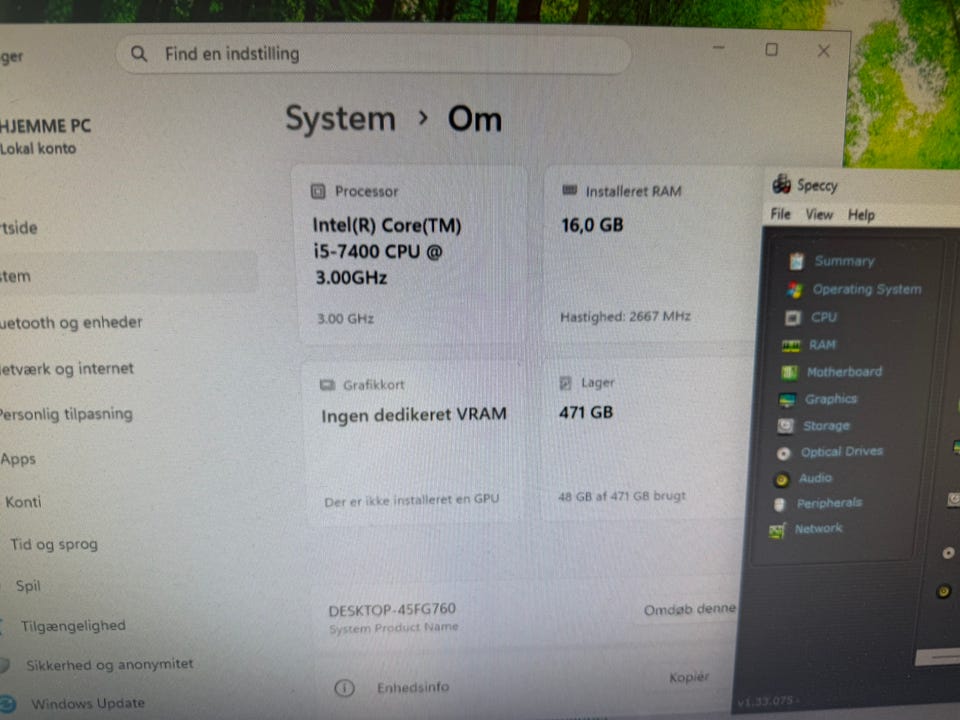Focus the Find en indstilling search field
Screen dimensions: 960x720
pos(373,54)
